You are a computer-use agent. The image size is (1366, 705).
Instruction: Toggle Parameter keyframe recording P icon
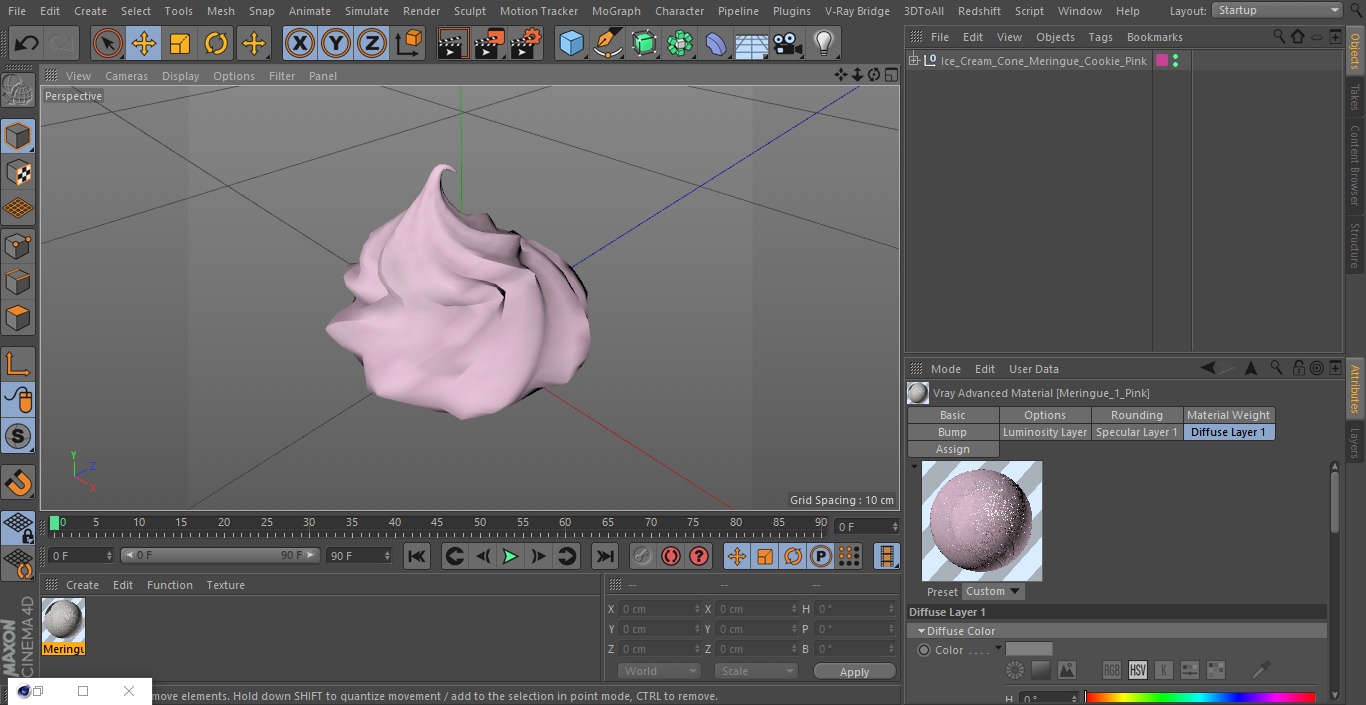[821, 556]
